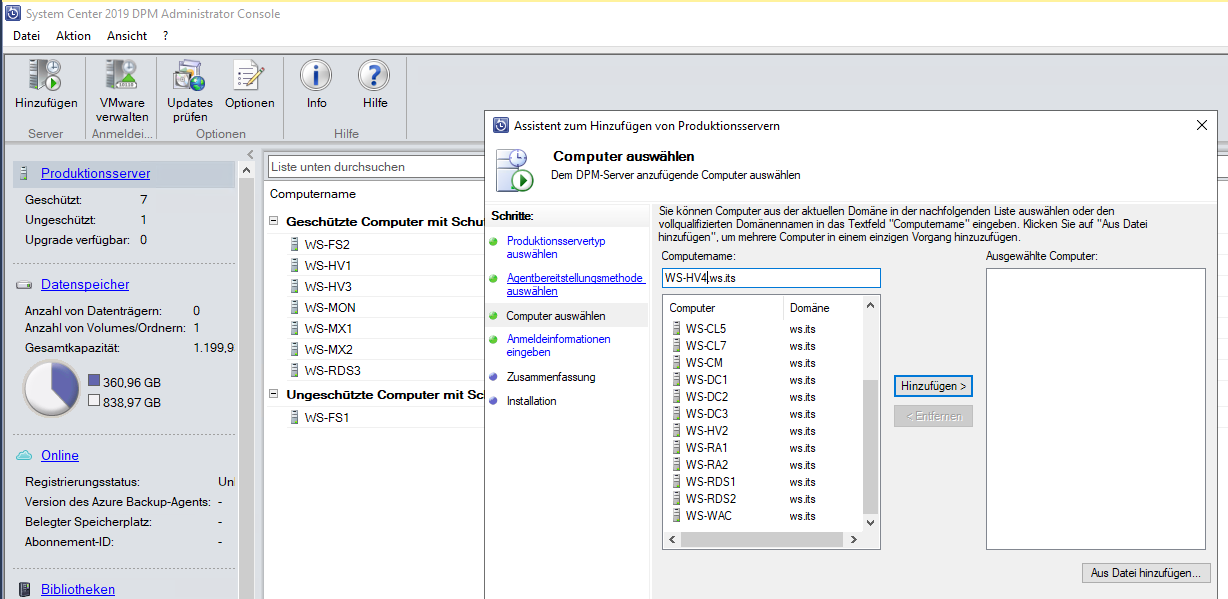The height and width of the screenshot is (599, 1228).
Task: Click the Liste unten durchsuchen search box
Action: coord(378,167)
